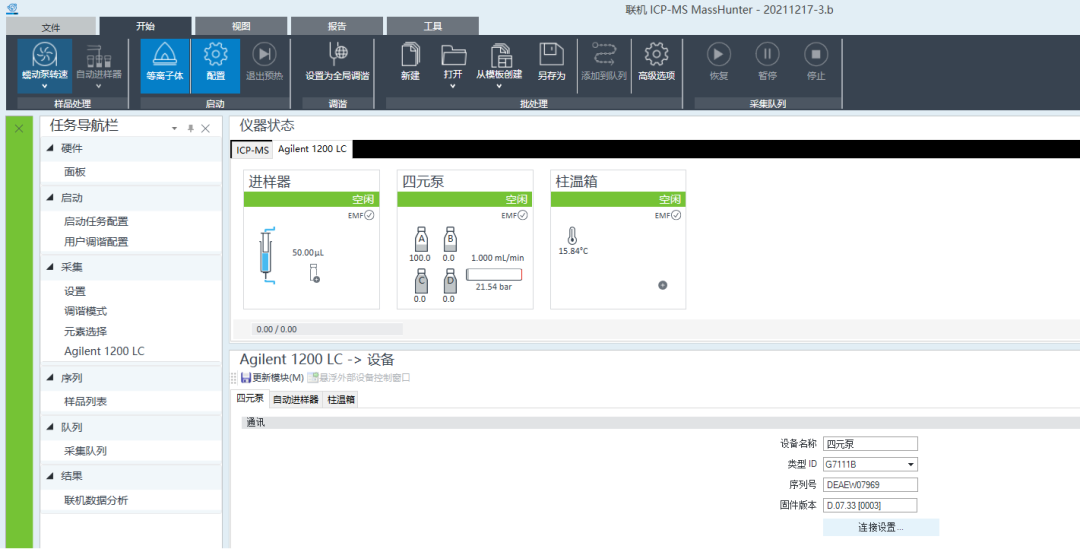Click the pause queue button (暂停)
Viewport: 1080px width, 549px height.
point(767,54)
